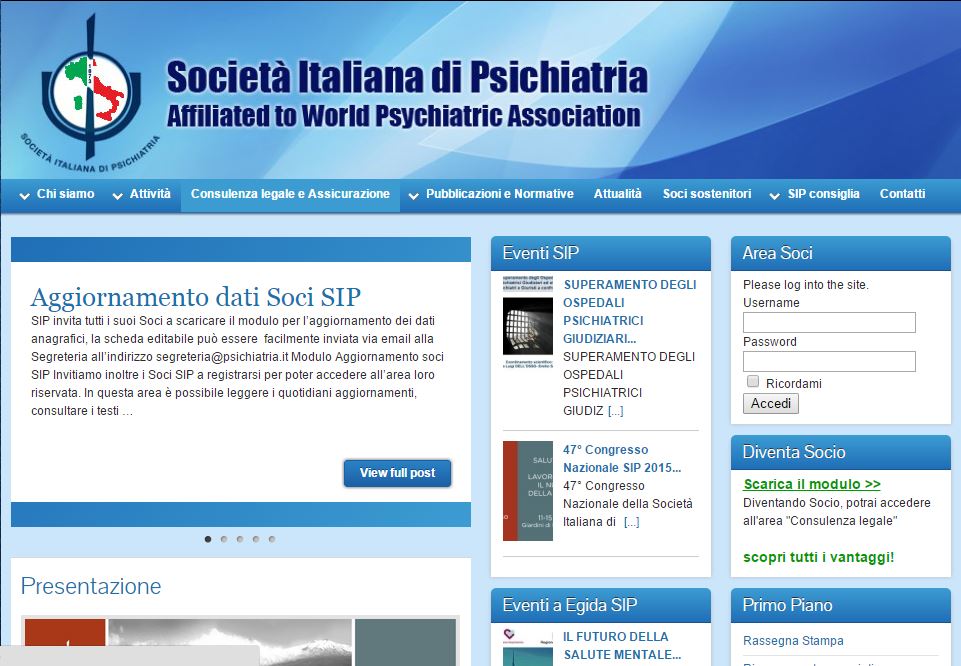Open the Scarica il modulo >> link
The image size is (961, 666).
point(811,484)
